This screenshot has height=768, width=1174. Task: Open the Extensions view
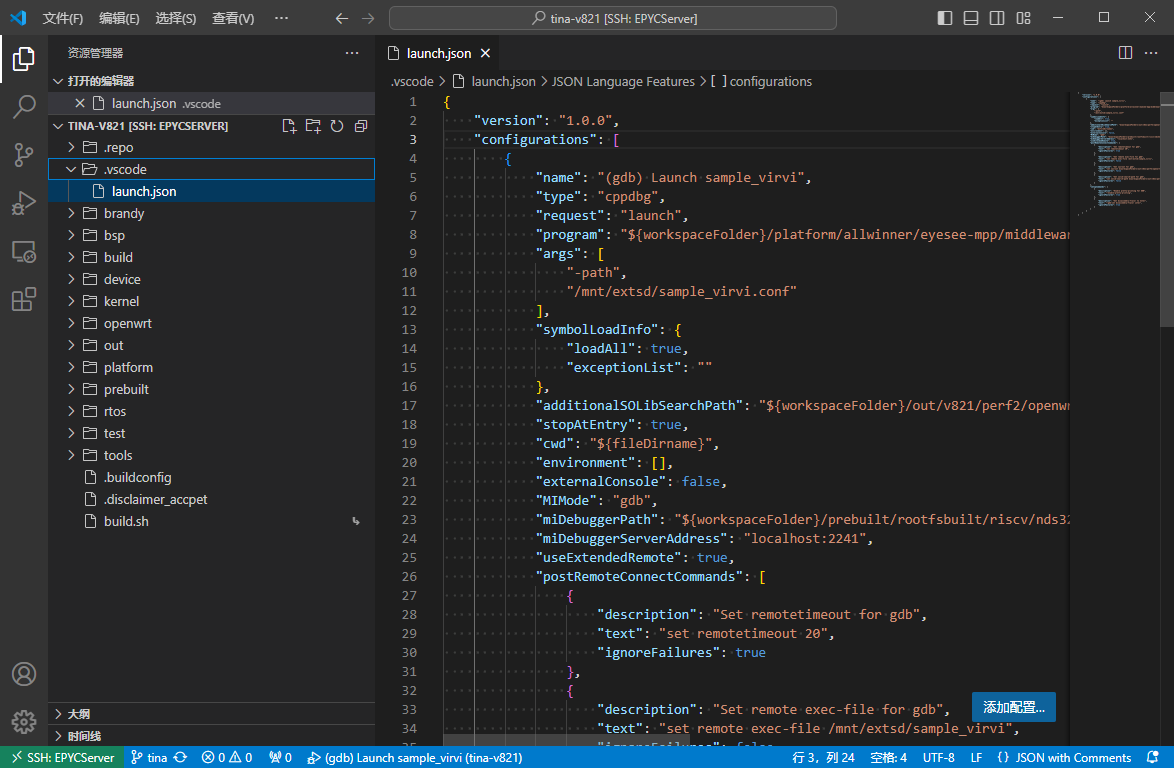pyautogui.click(x=24, y=299)
